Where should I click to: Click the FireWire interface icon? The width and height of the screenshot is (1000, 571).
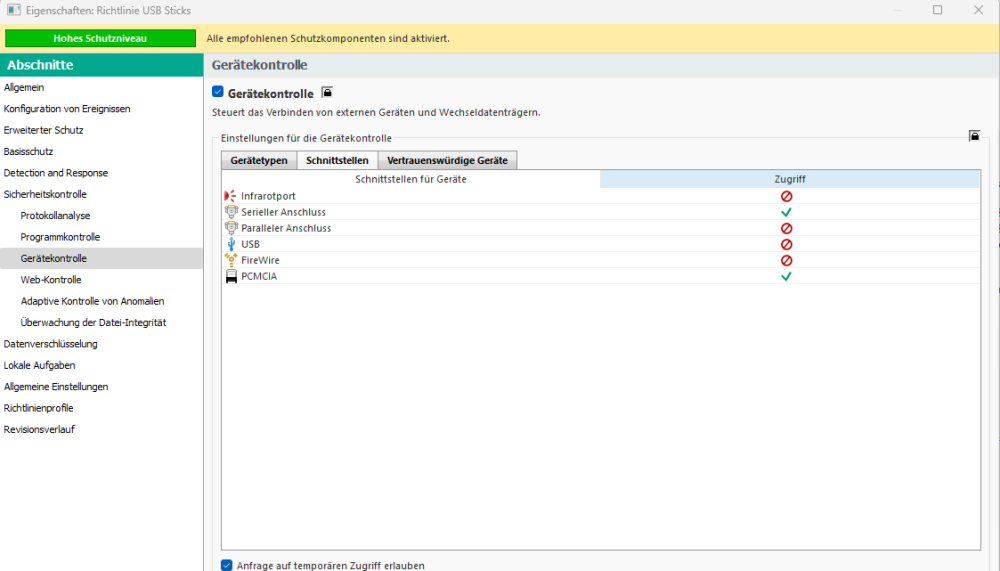[231, 260]
